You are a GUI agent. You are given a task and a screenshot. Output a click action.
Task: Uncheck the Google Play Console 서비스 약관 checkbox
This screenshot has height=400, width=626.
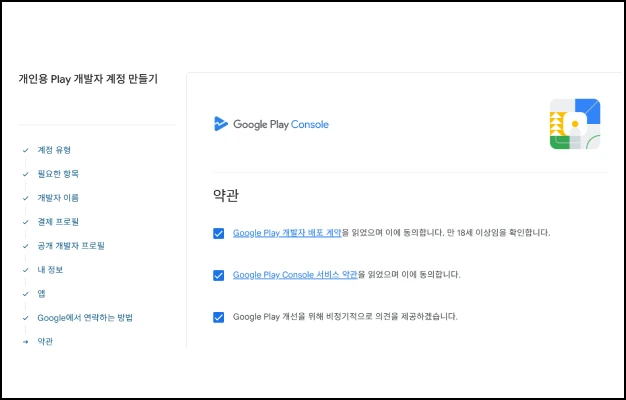click(218, 275)
